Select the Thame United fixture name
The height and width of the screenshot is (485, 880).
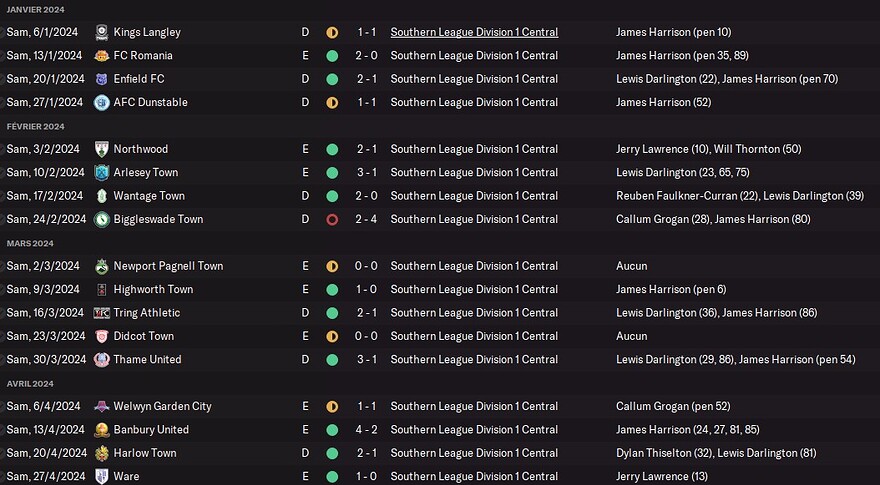(x=147, y=360)
